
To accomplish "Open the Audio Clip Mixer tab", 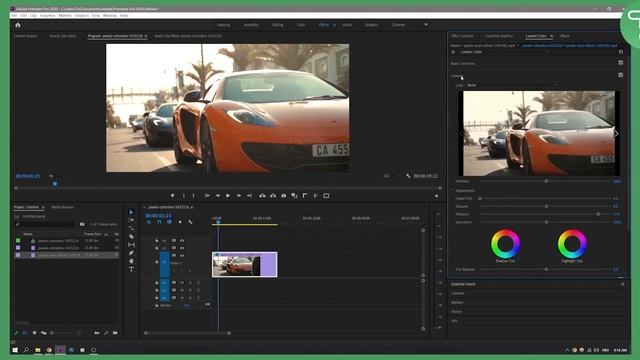I will pyautogui.click(x=188, y=36).
